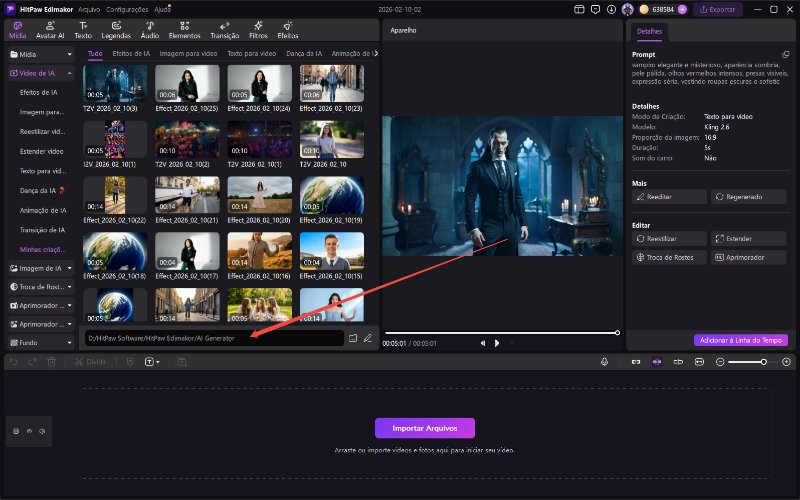Open the Configurações menu
Image resolution: width=800 pixels, height=500 pixels.
[x=127, y=8]
